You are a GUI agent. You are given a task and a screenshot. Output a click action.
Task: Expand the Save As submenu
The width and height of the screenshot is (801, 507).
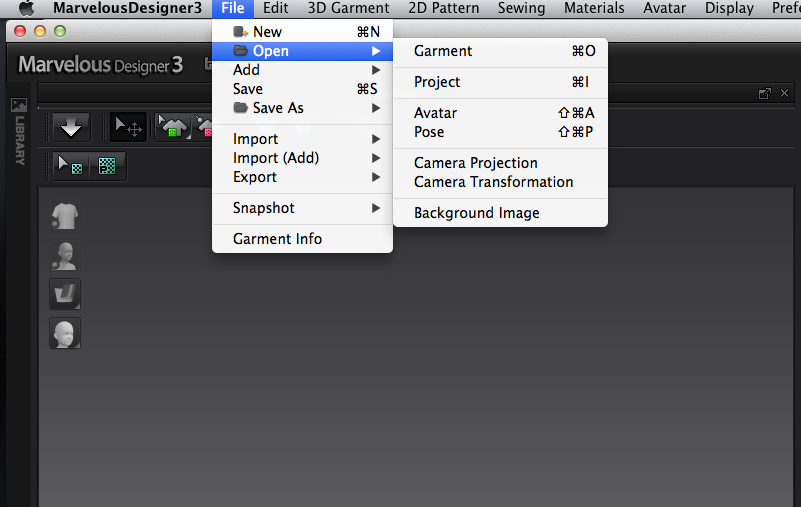click(302, 108)
